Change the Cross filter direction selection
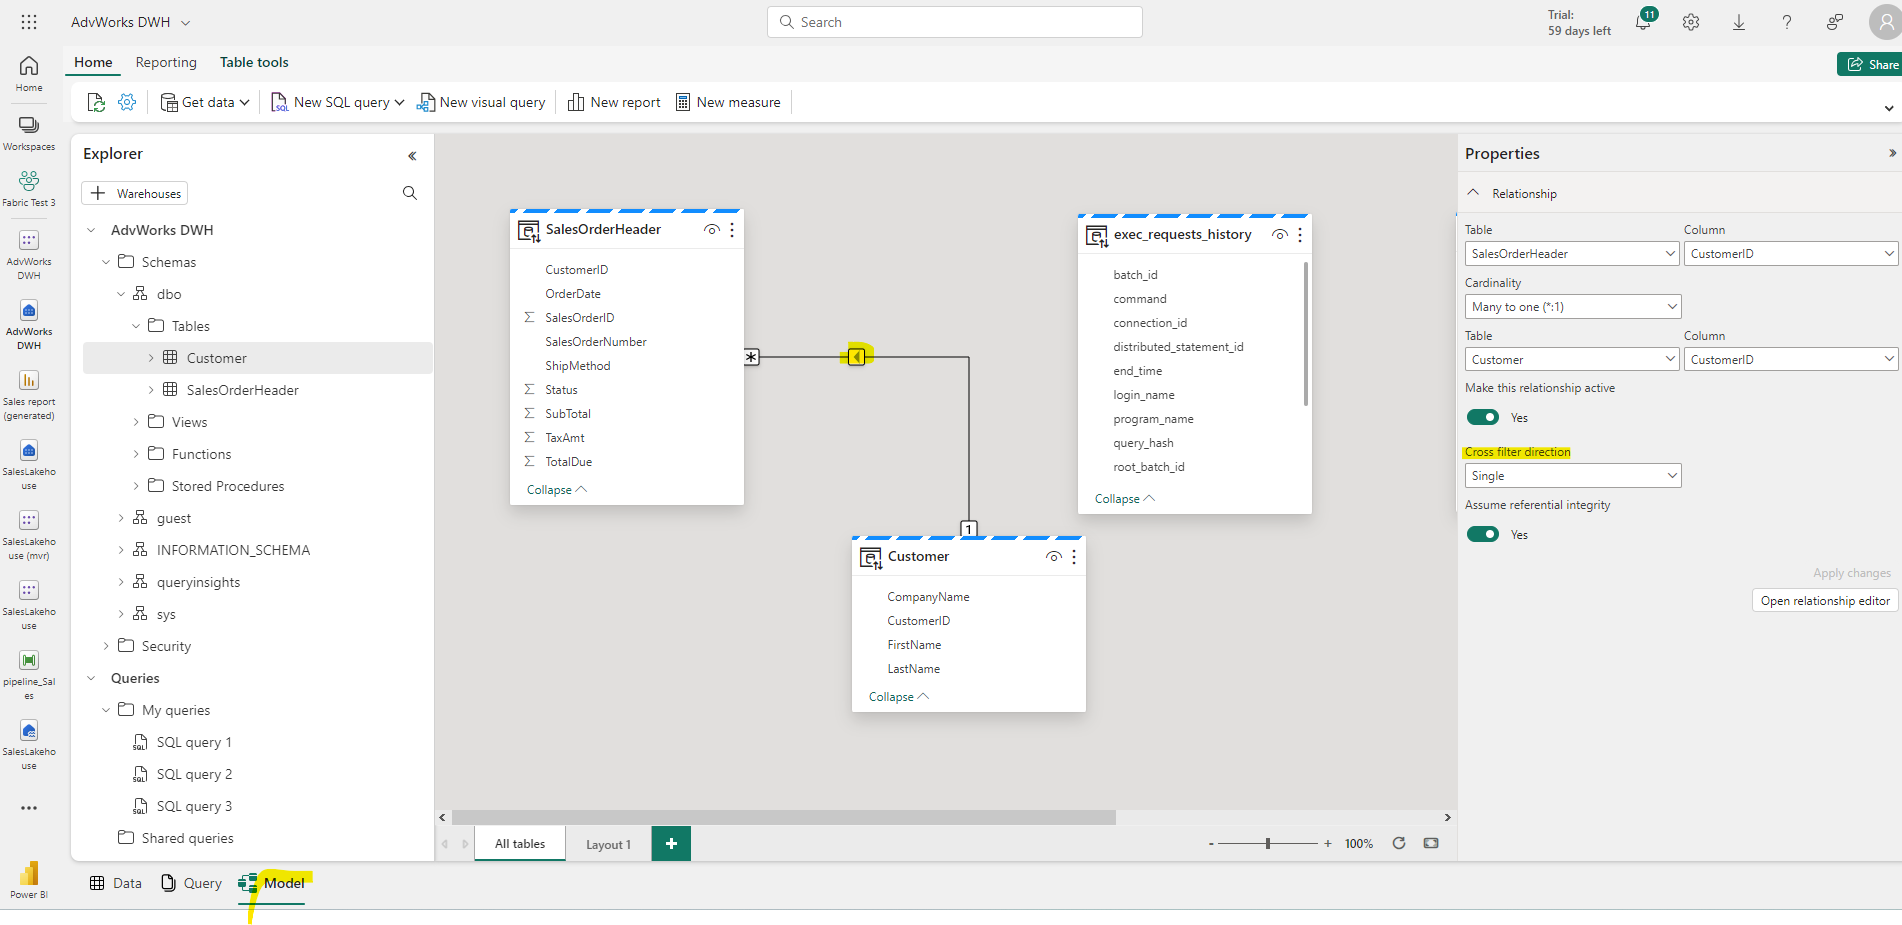The height and width of the screenshot is (925, 1902). click(x=1572, y=475)
